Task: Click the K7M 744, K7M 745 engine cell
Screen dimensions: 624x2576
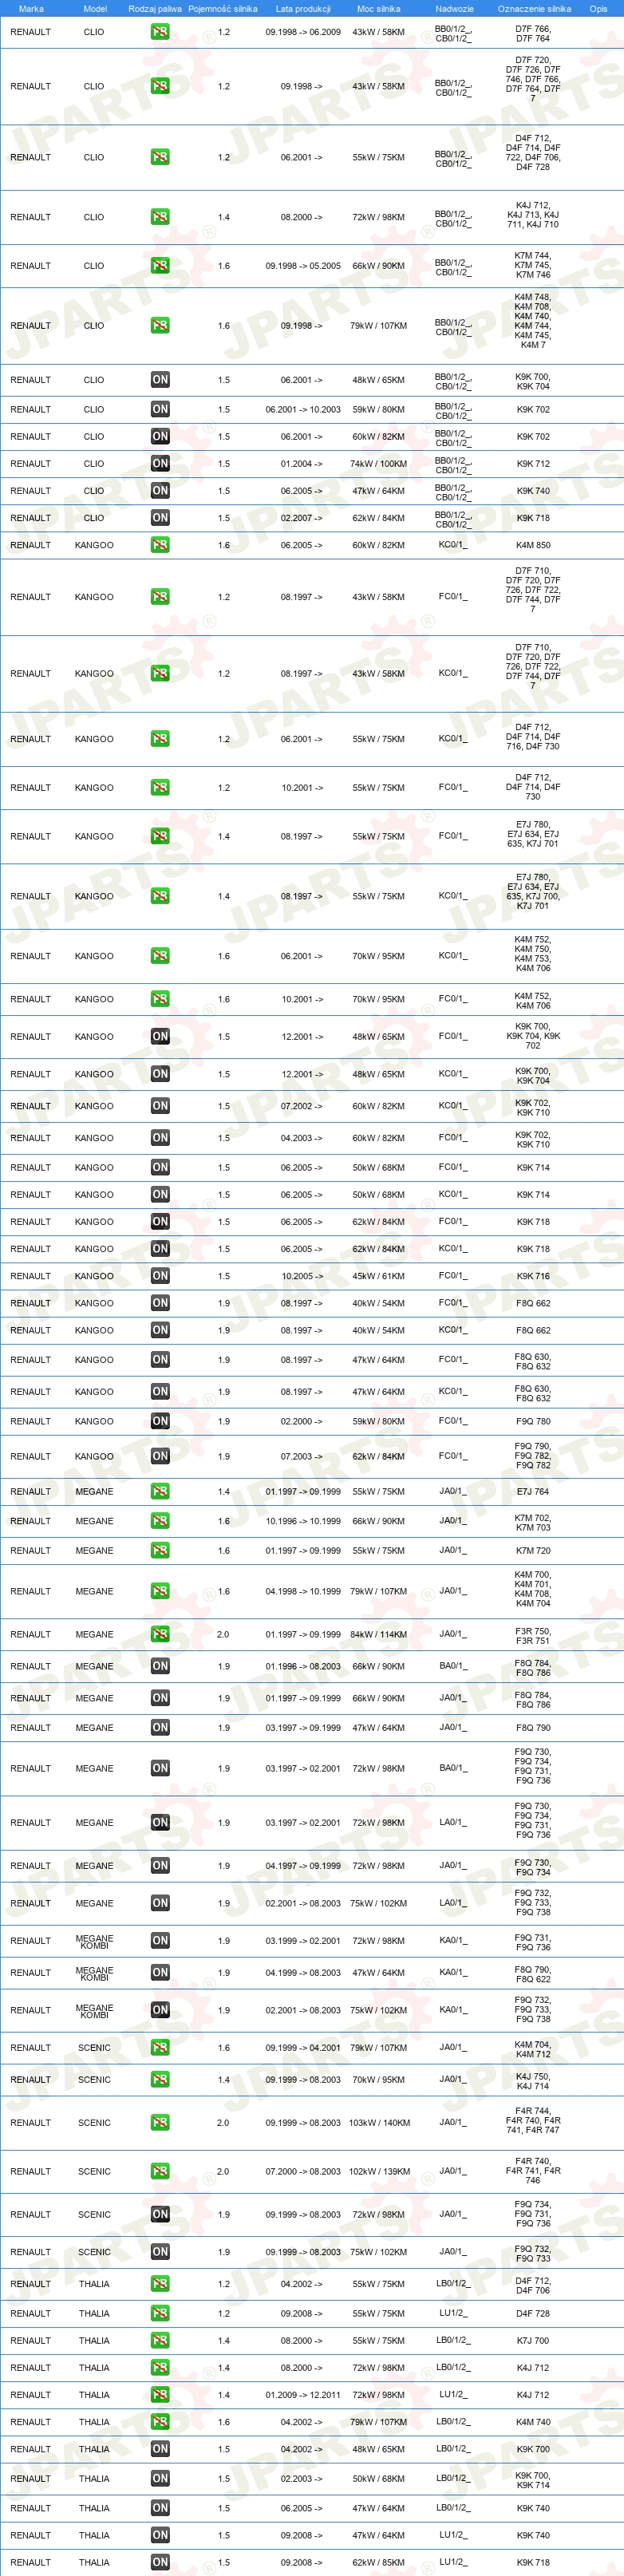Action: (533, 264)
